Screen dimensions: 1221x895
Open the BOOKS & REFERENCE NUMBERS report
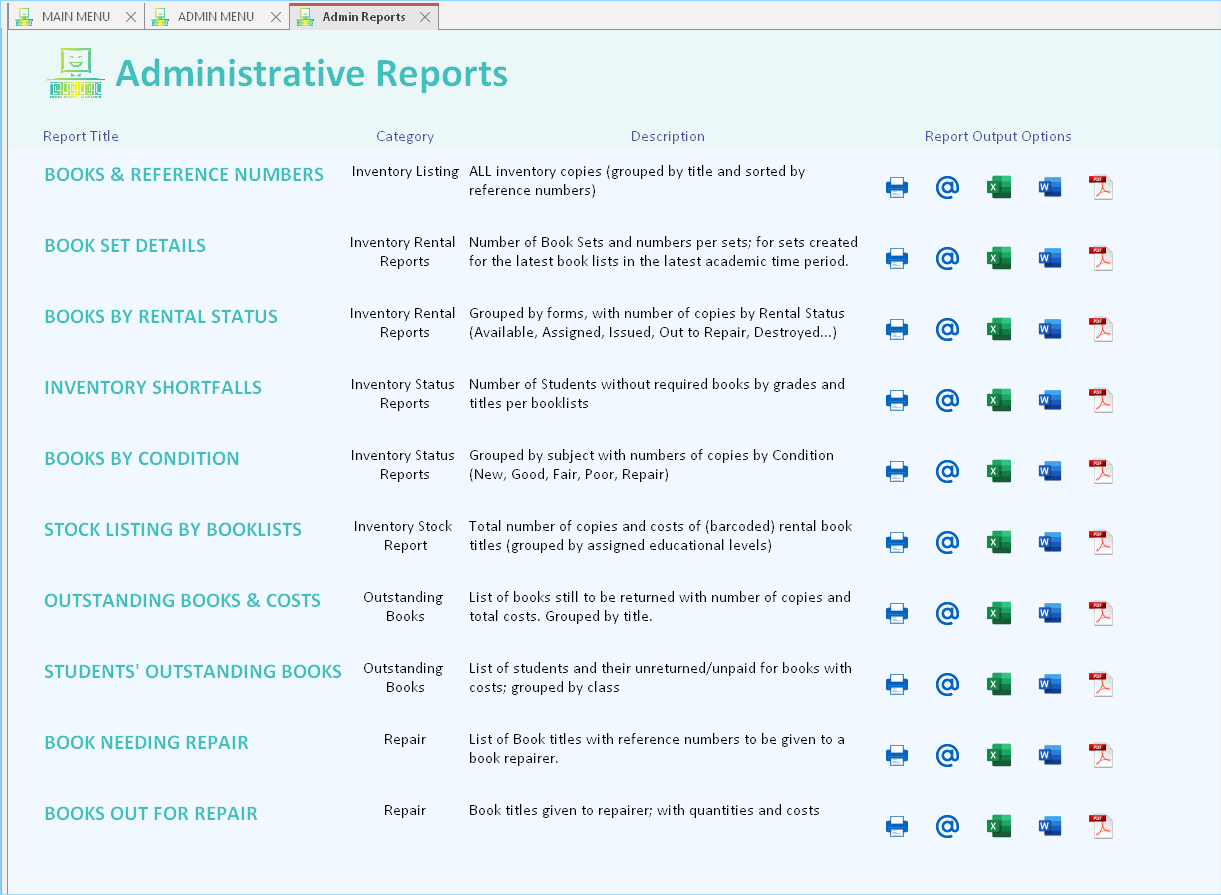184,175
